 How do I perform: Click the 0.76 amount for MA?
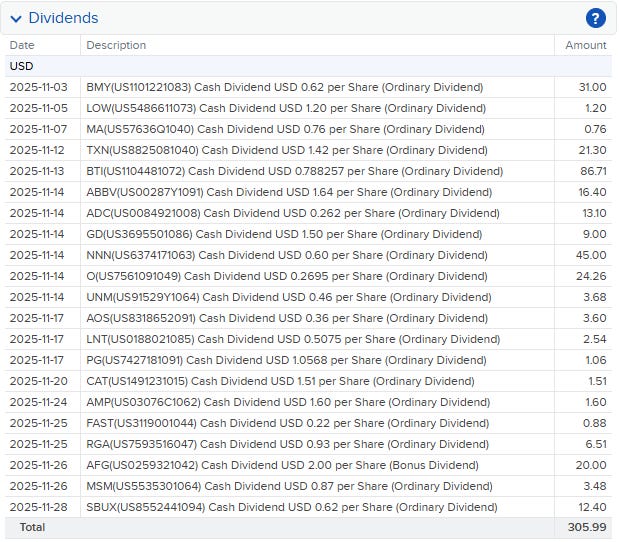coord(595,129)
